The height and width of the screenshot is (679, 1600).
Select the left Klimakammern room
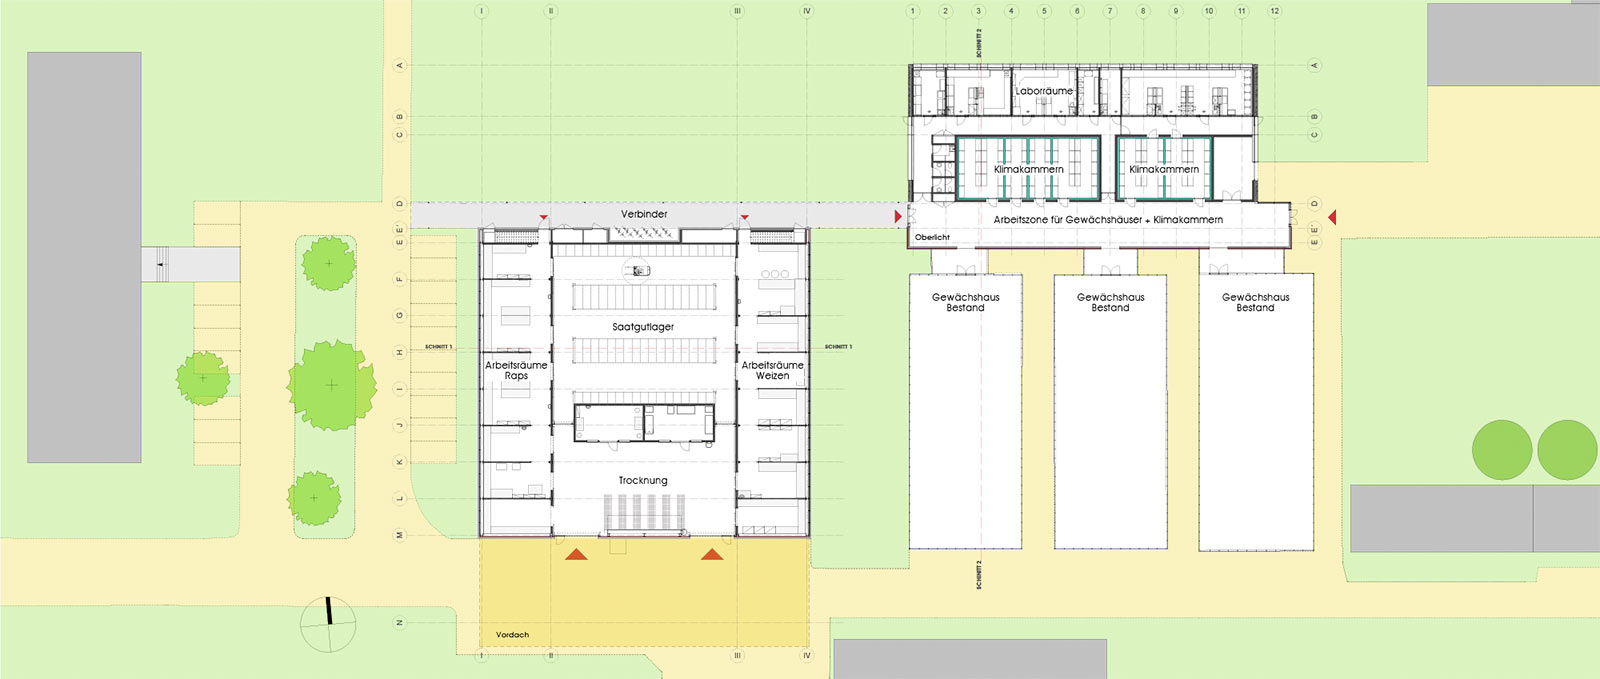point(1027,169)
